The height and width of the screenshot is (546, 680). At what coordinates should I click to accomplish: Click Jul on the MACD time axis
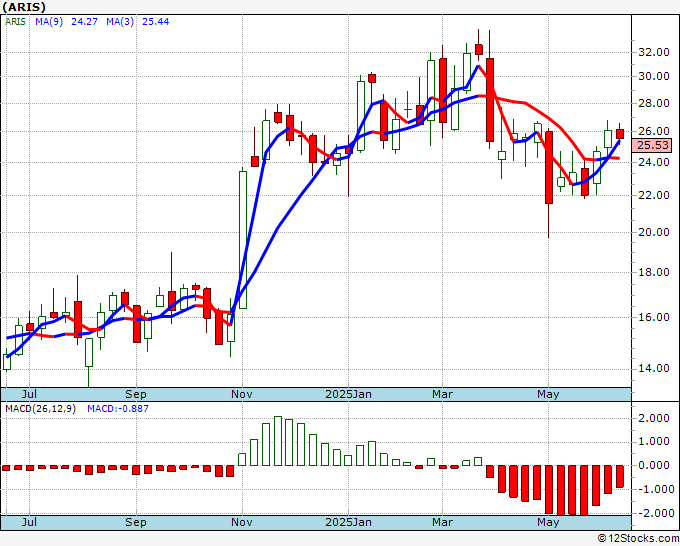tap(29, 522)
